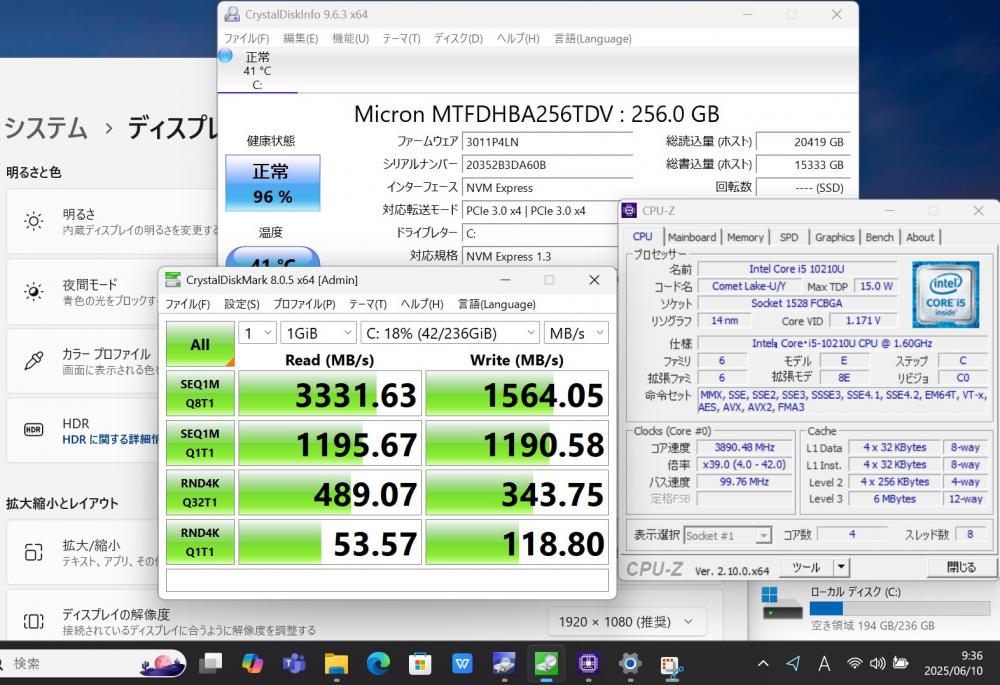Show hidden system tray icons
The height and width of the screenshot is (685, 1000).
tap(763, 664)
